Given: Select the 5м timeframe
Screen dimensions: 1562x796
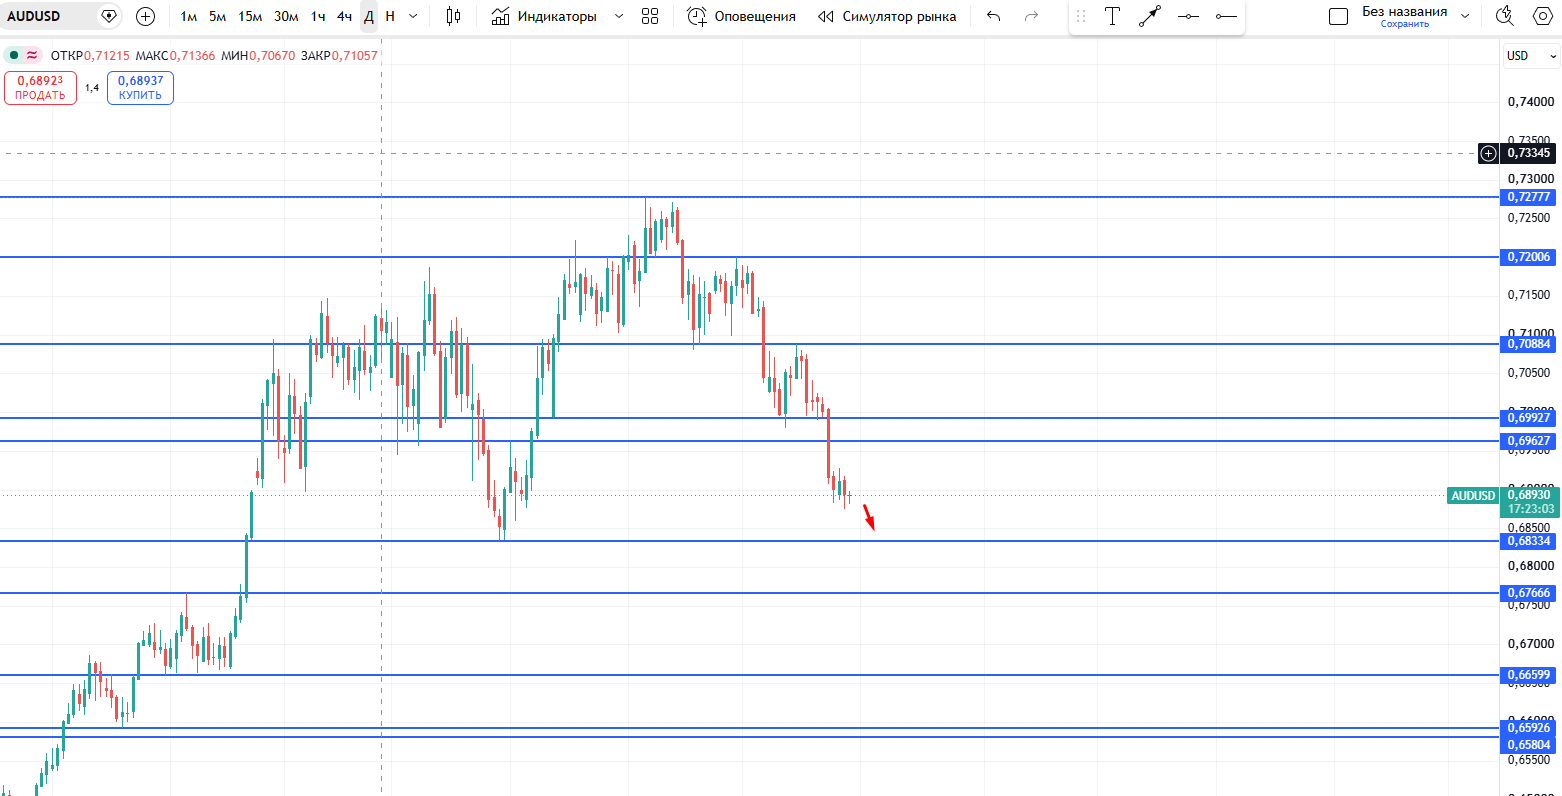Looking at the screenshot, I should click(x=217, y=16).
